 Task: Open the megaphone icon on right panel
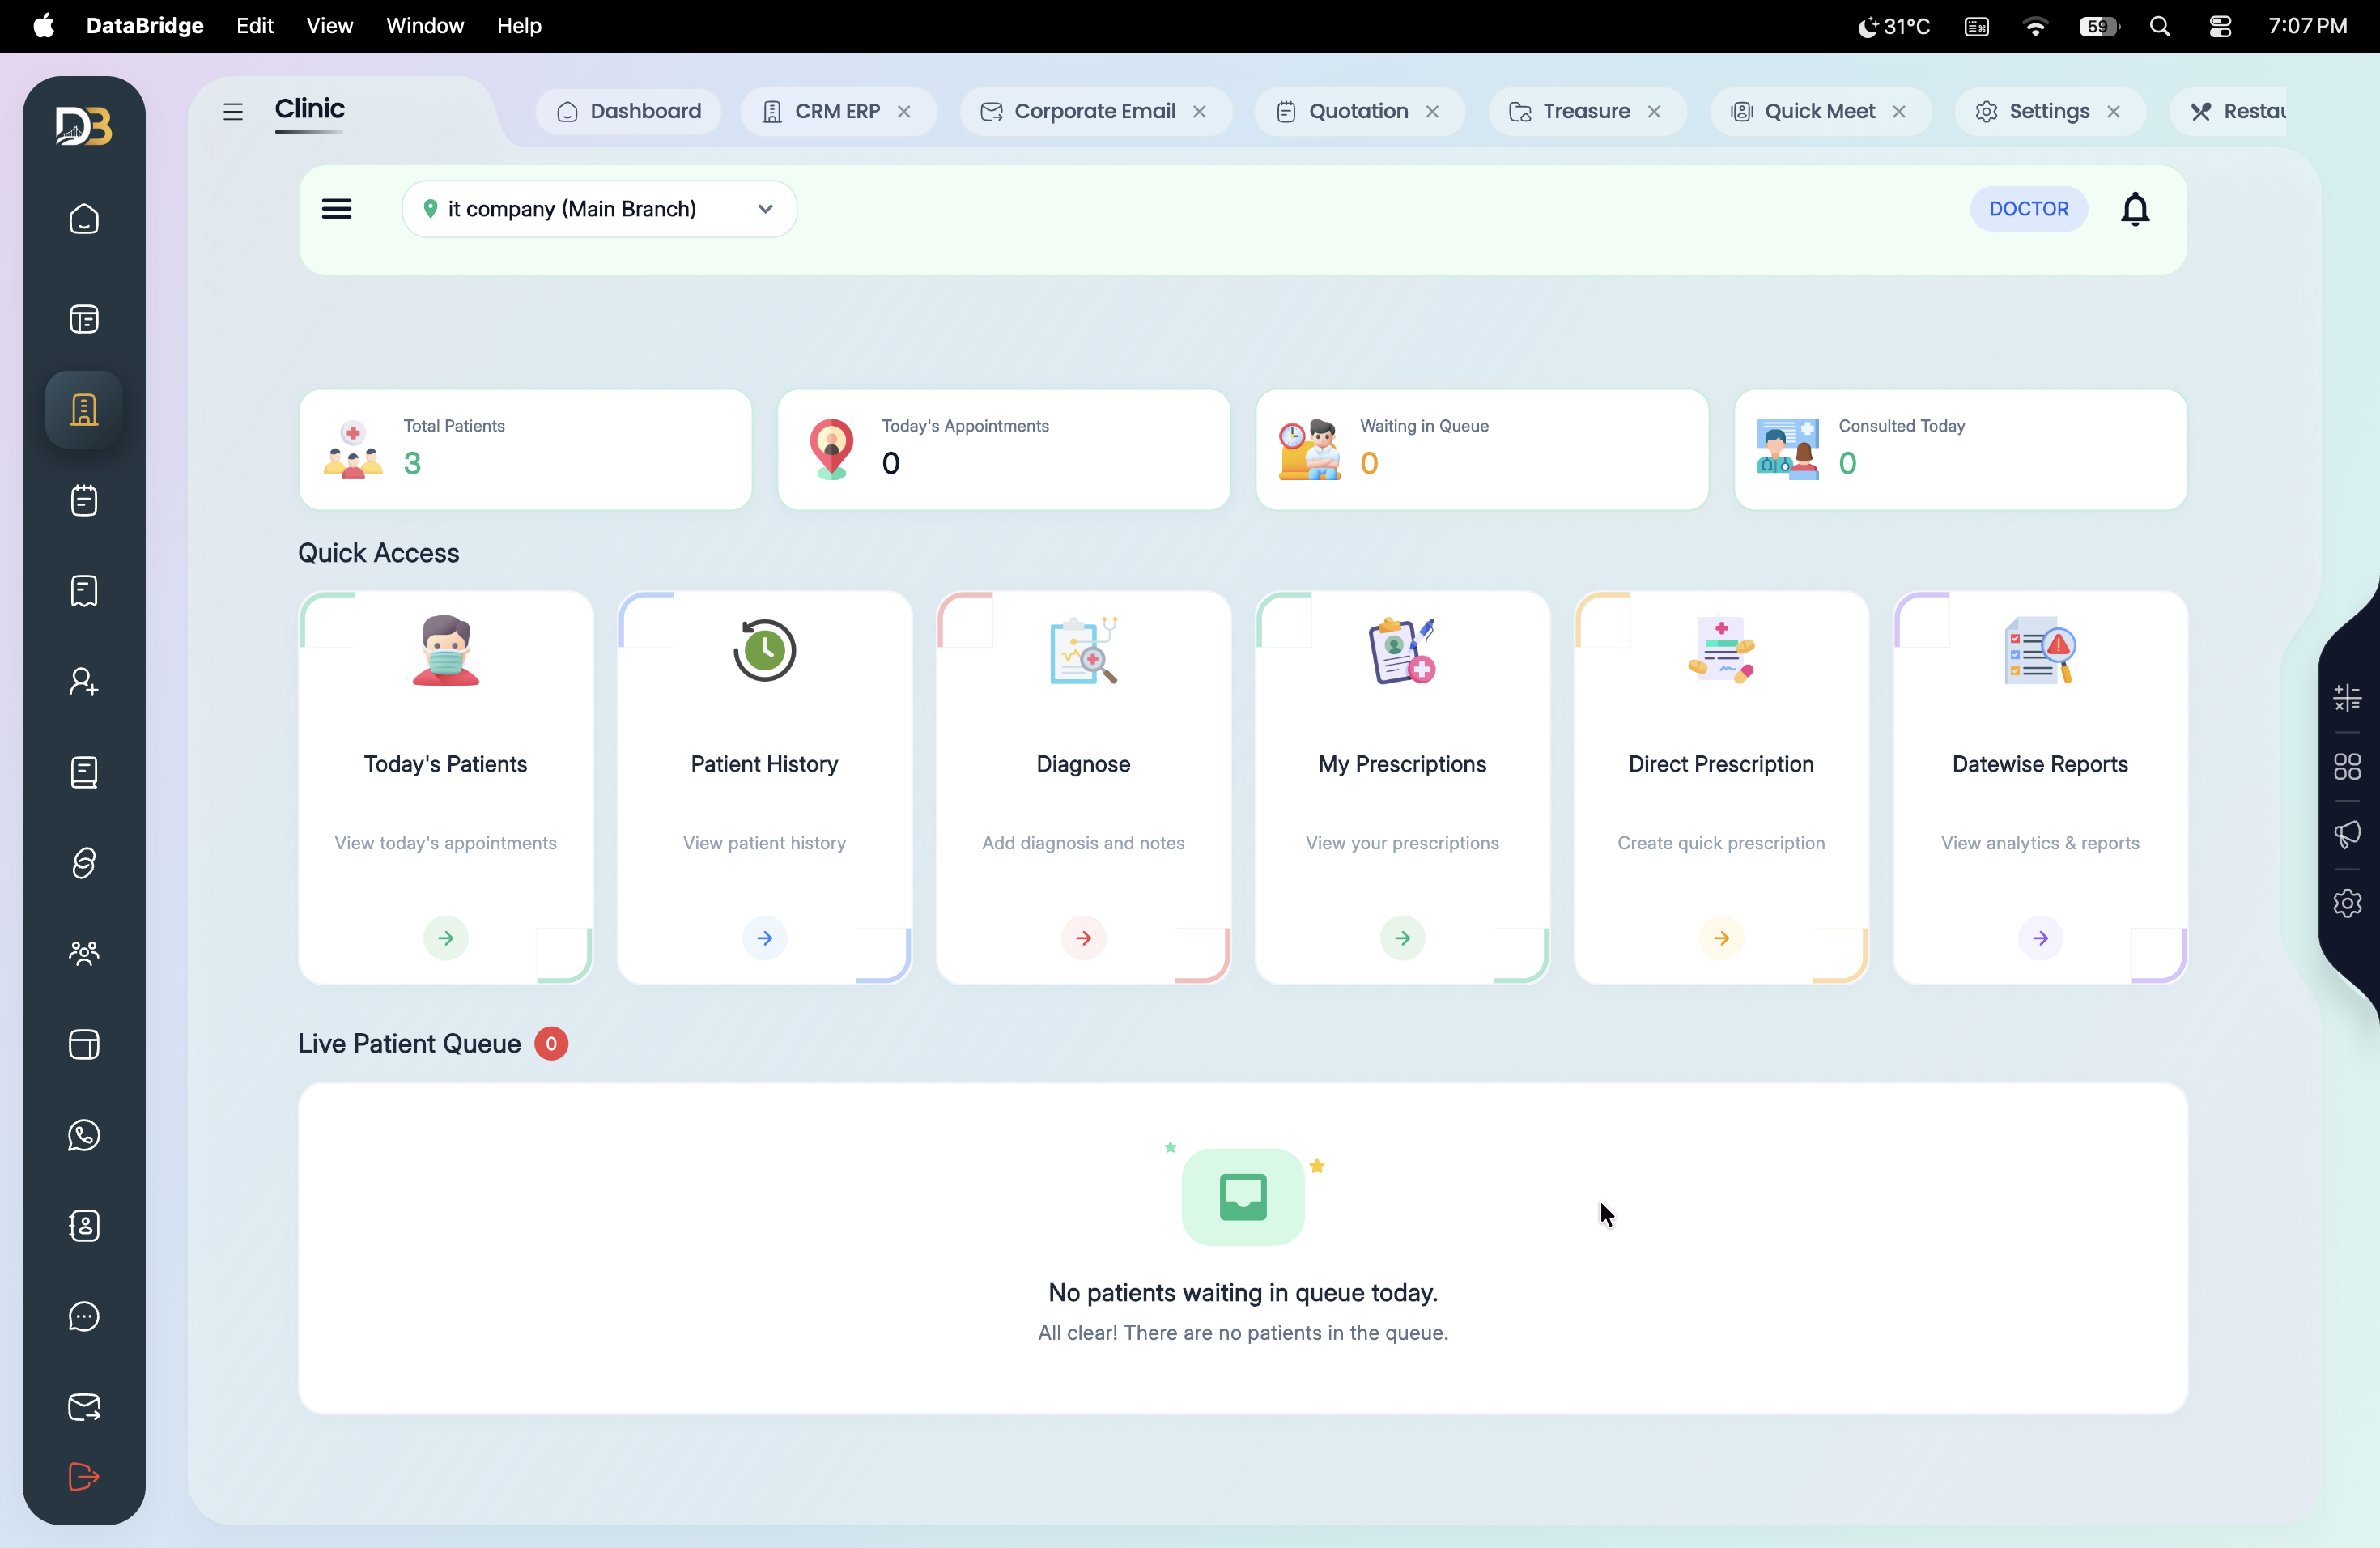[x=2347, y=834]
